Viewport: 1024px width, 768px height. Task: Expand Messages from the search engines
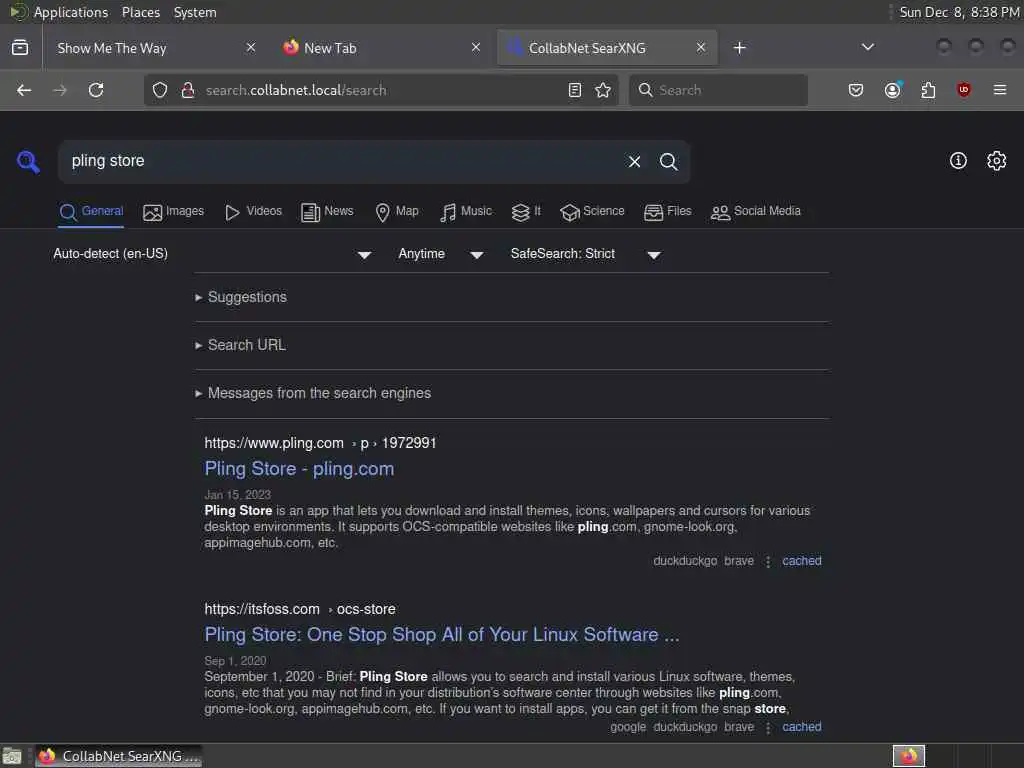point(313,393)
